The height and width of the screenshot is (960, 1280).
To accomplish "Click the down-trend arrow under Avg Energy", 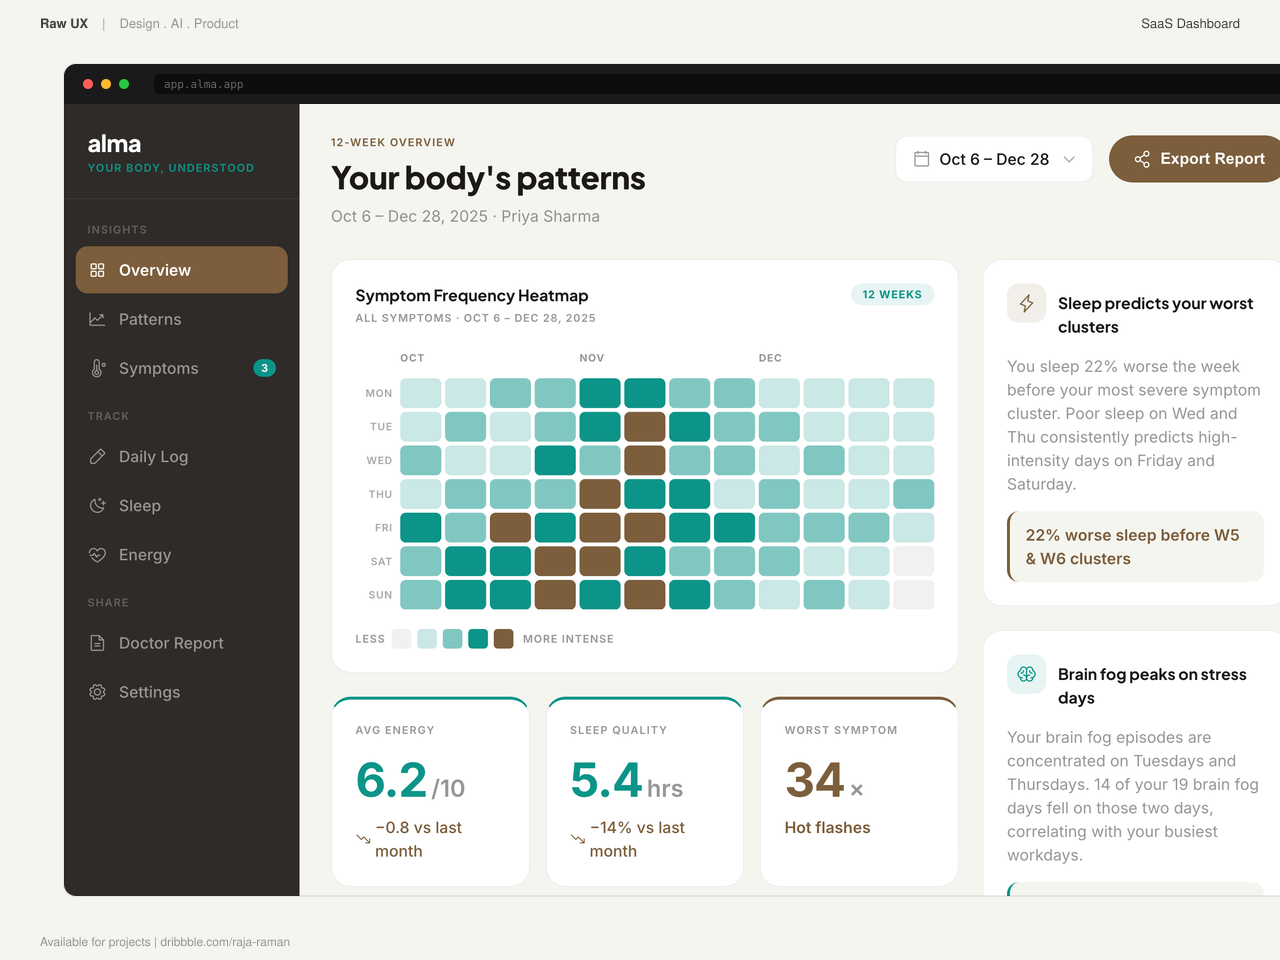I will click(363, 838).
